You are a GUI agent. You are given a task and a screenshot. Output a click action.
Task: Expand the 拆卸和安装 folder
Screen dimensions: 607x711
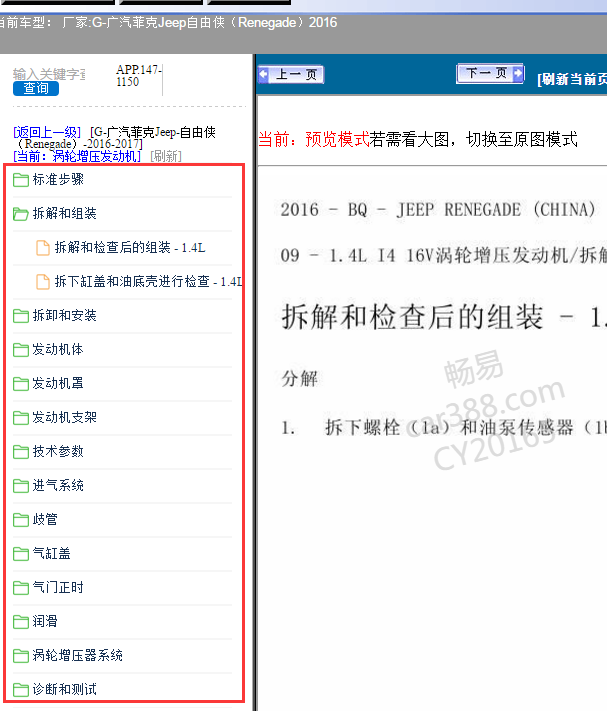64,316
